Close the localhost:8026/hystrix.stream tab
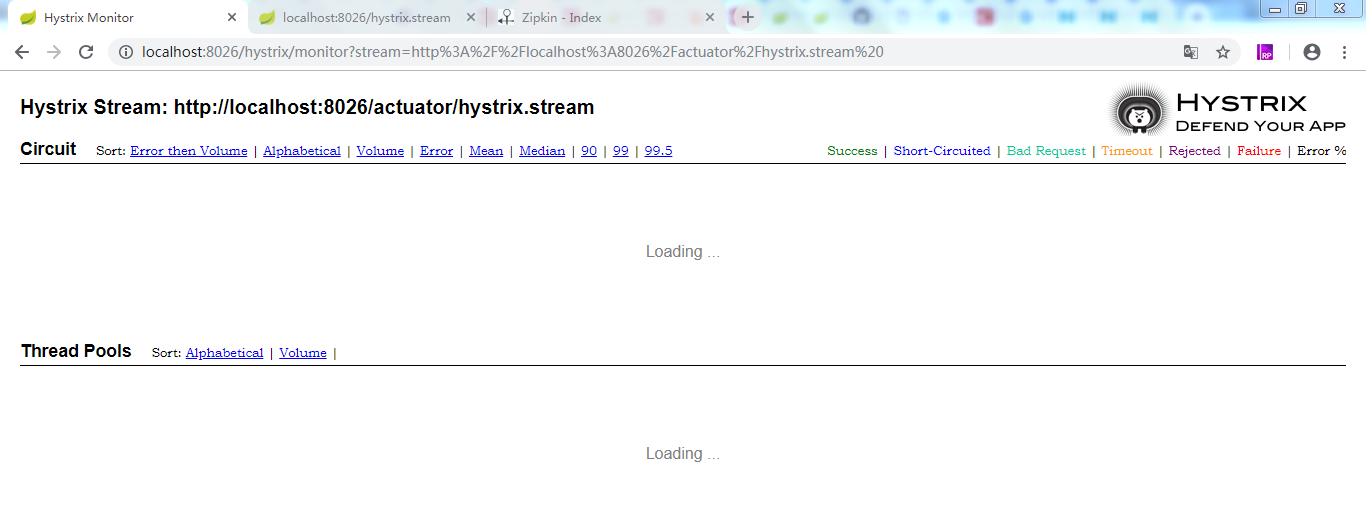 click(x=471, y=17)
